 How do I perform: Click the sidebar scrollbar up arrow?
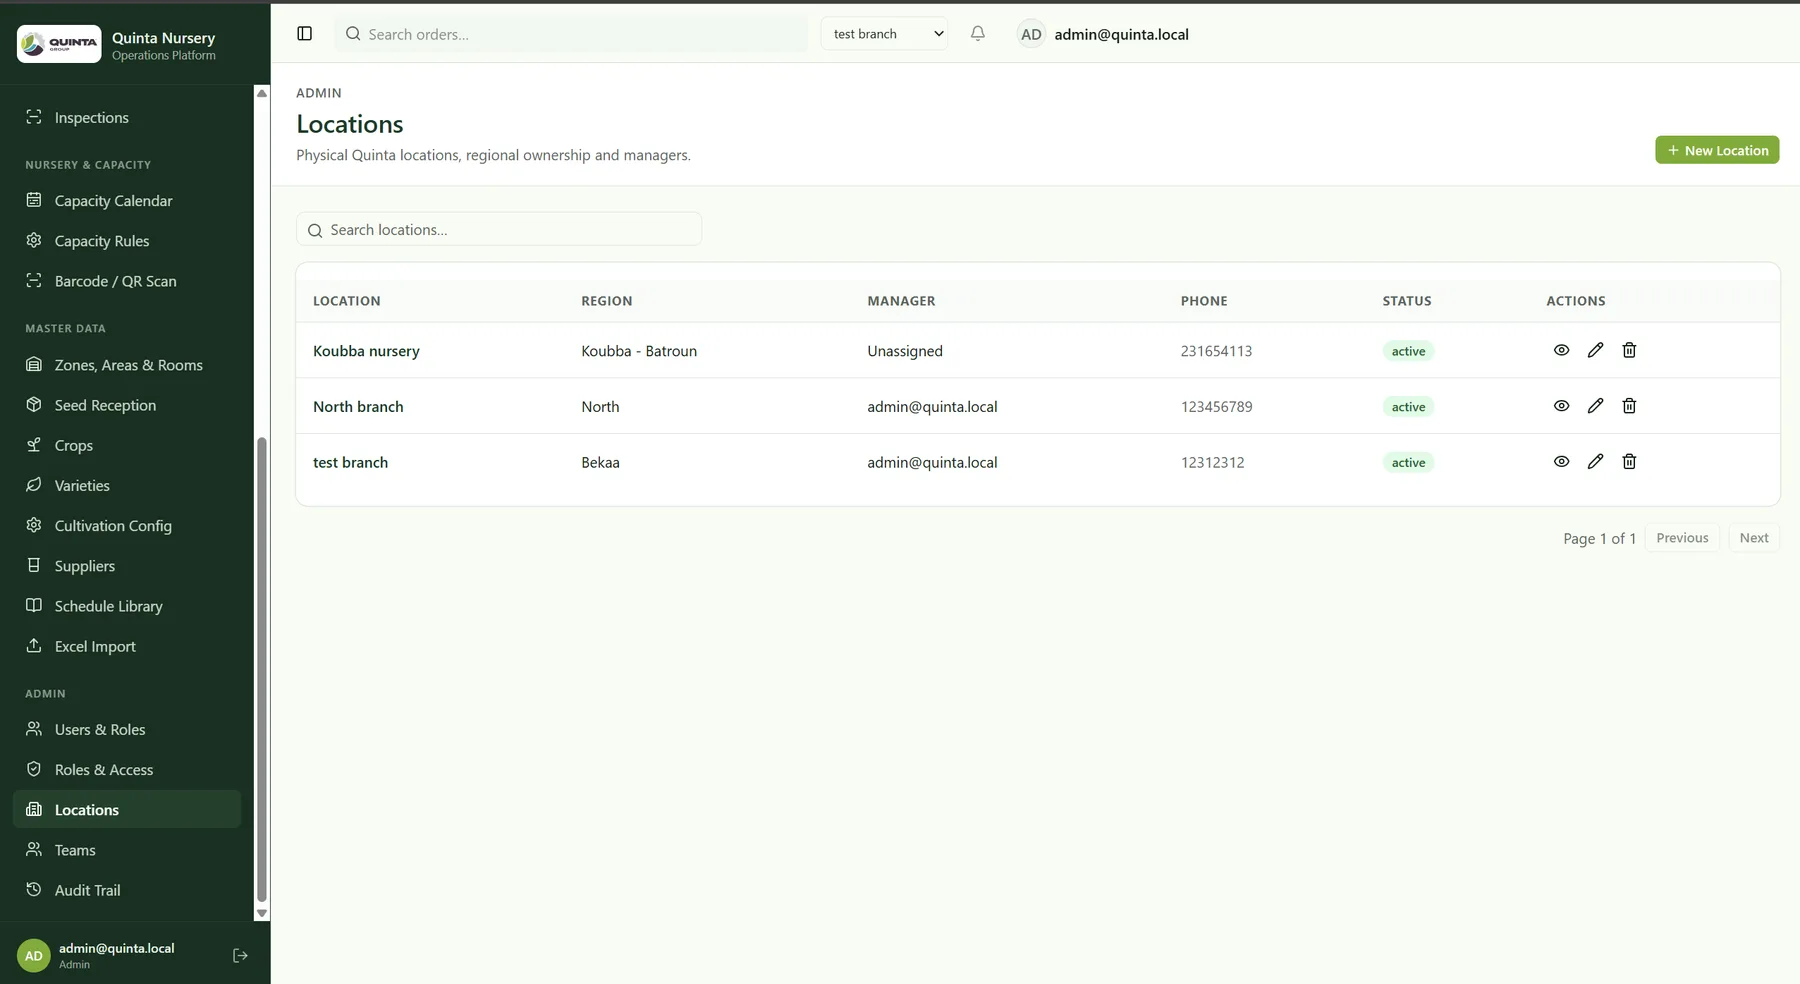[262, 93]
